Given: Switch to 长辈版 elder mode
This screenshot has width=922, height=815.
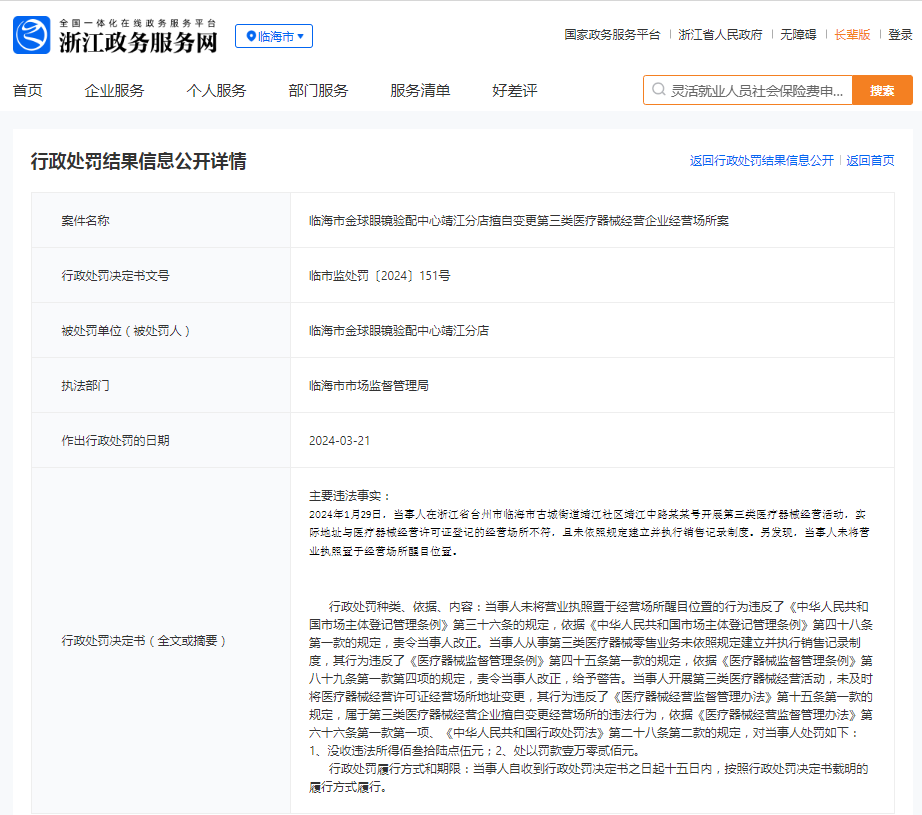Looking at the screenshot, I should pyautogui.click(x=852, y=35).
